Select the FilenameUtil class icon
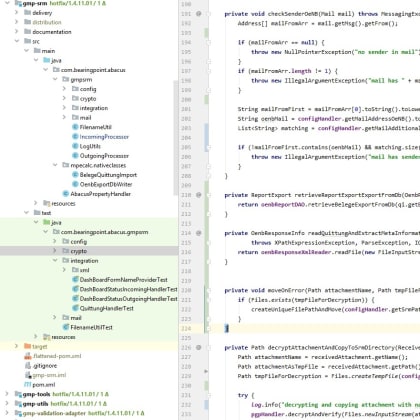 point(75,127)
